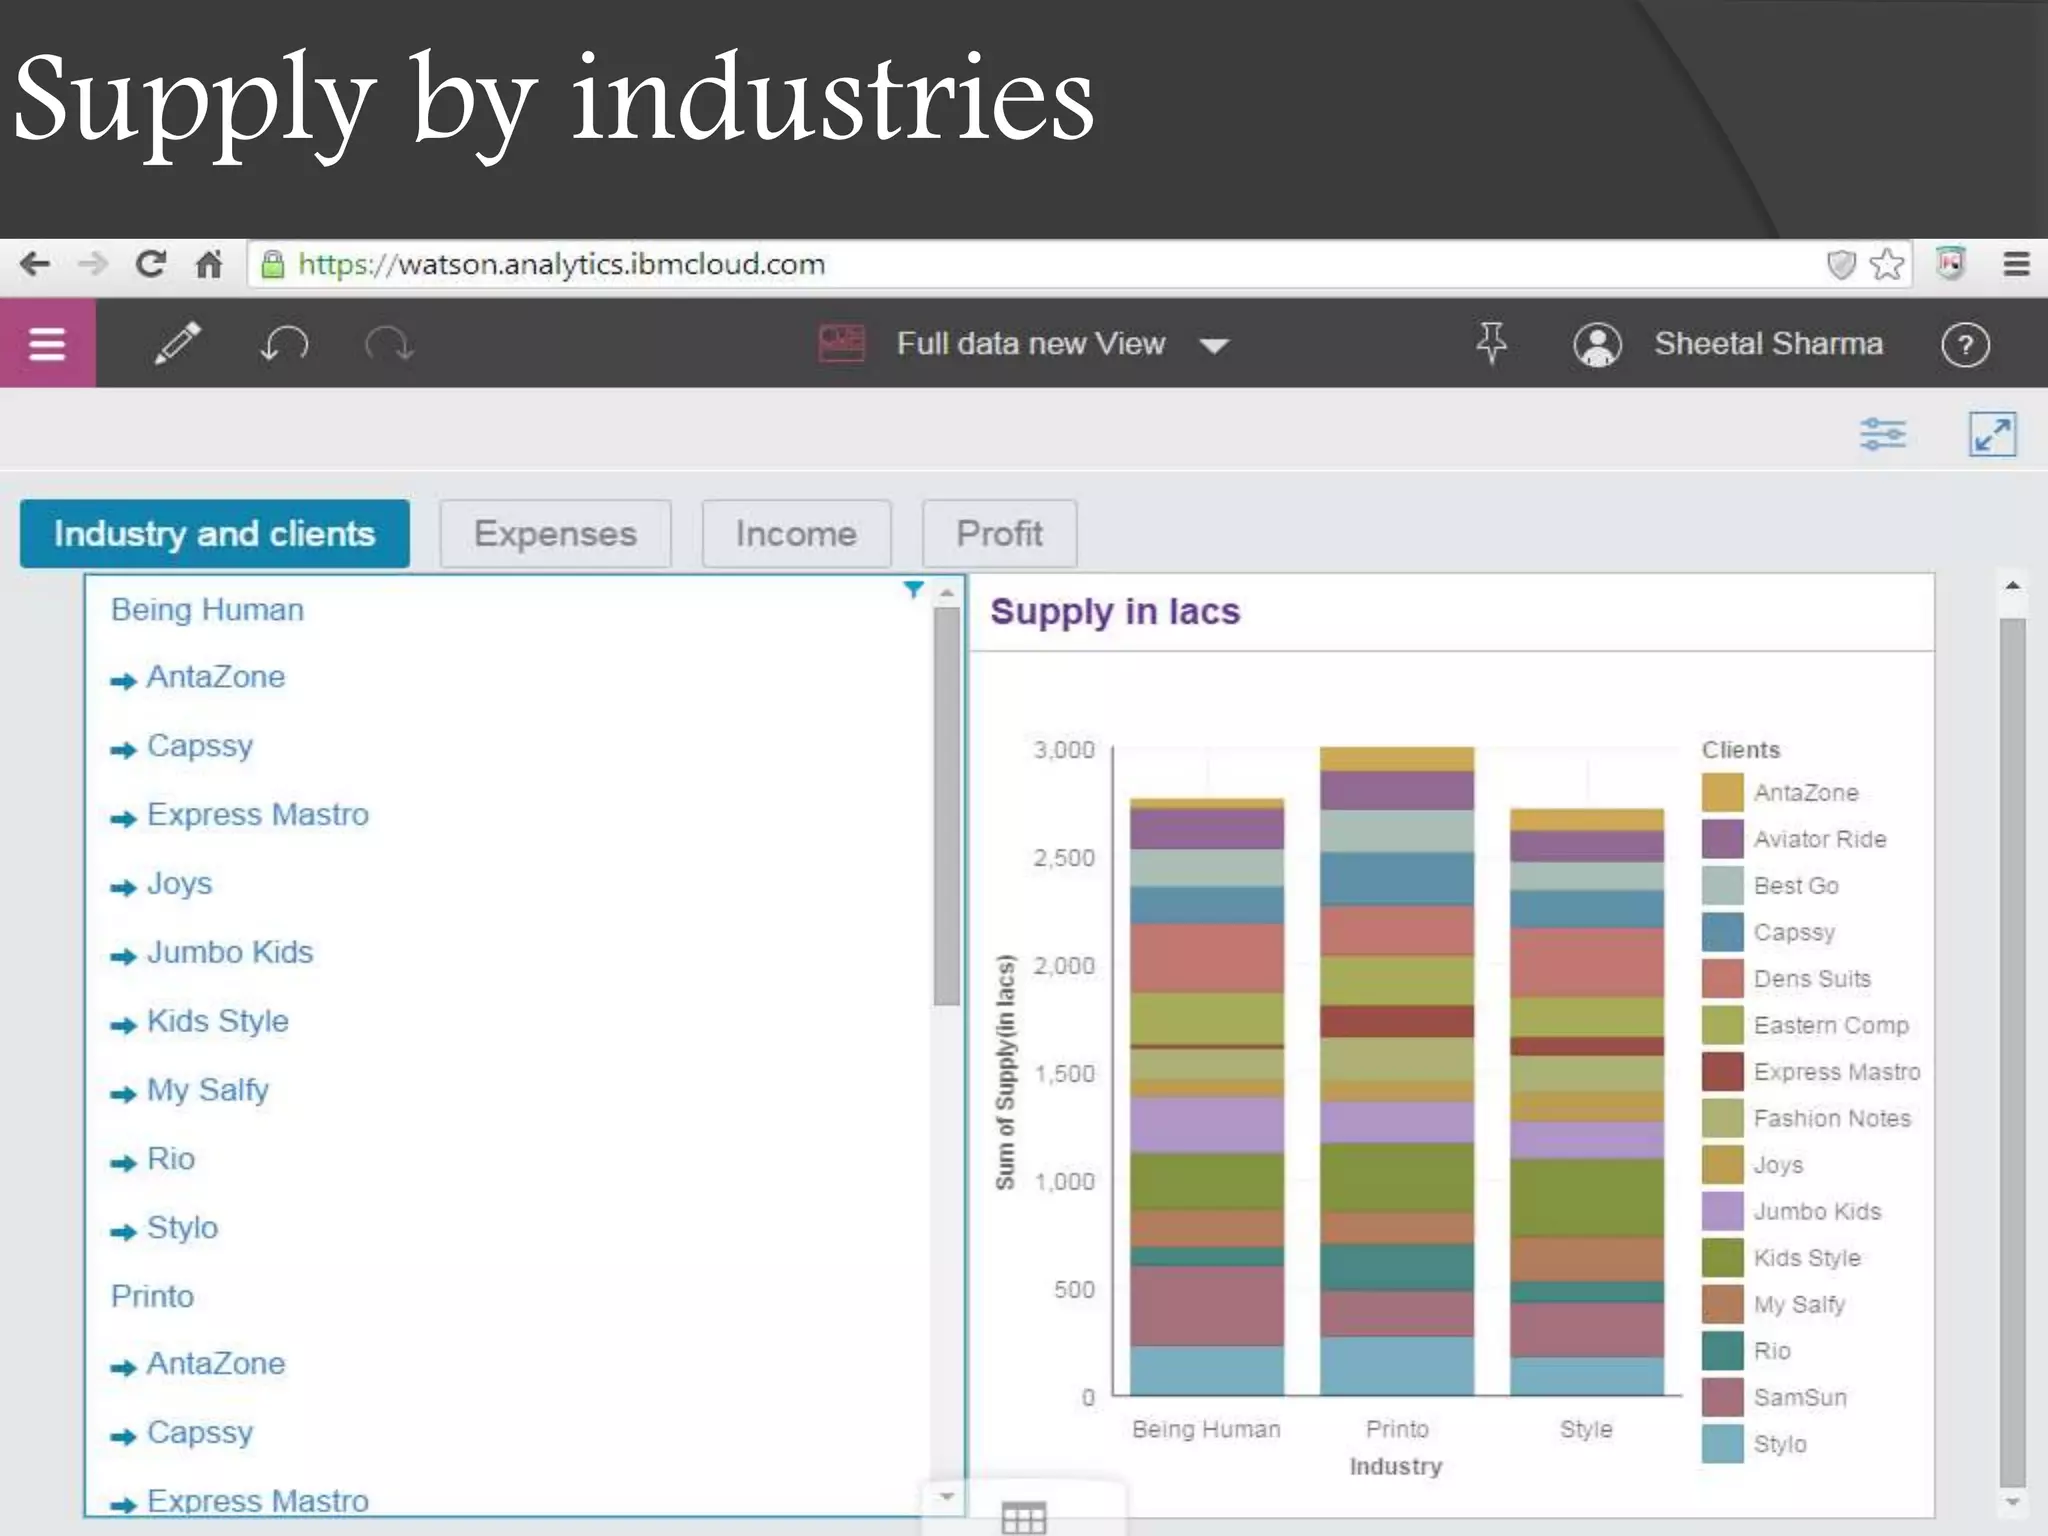2048x1536 pixels.
Task: Click the list filter funnel icon
Action: [x=913, y=590]
